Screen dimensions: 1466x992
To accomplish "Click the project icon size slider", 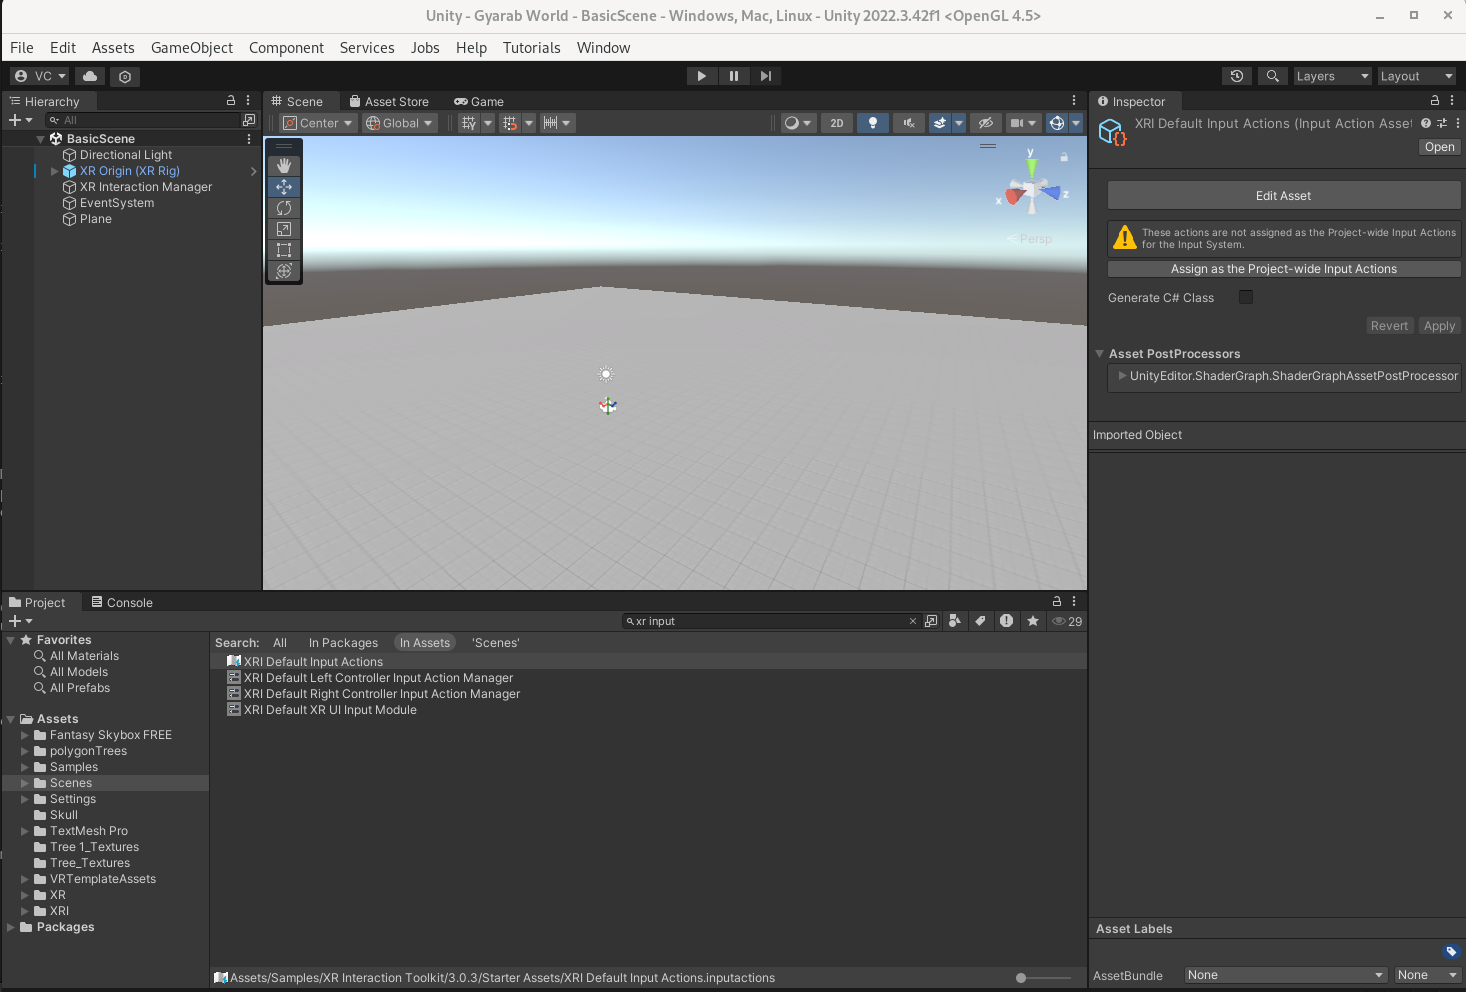I will (x=1021, y=978).
